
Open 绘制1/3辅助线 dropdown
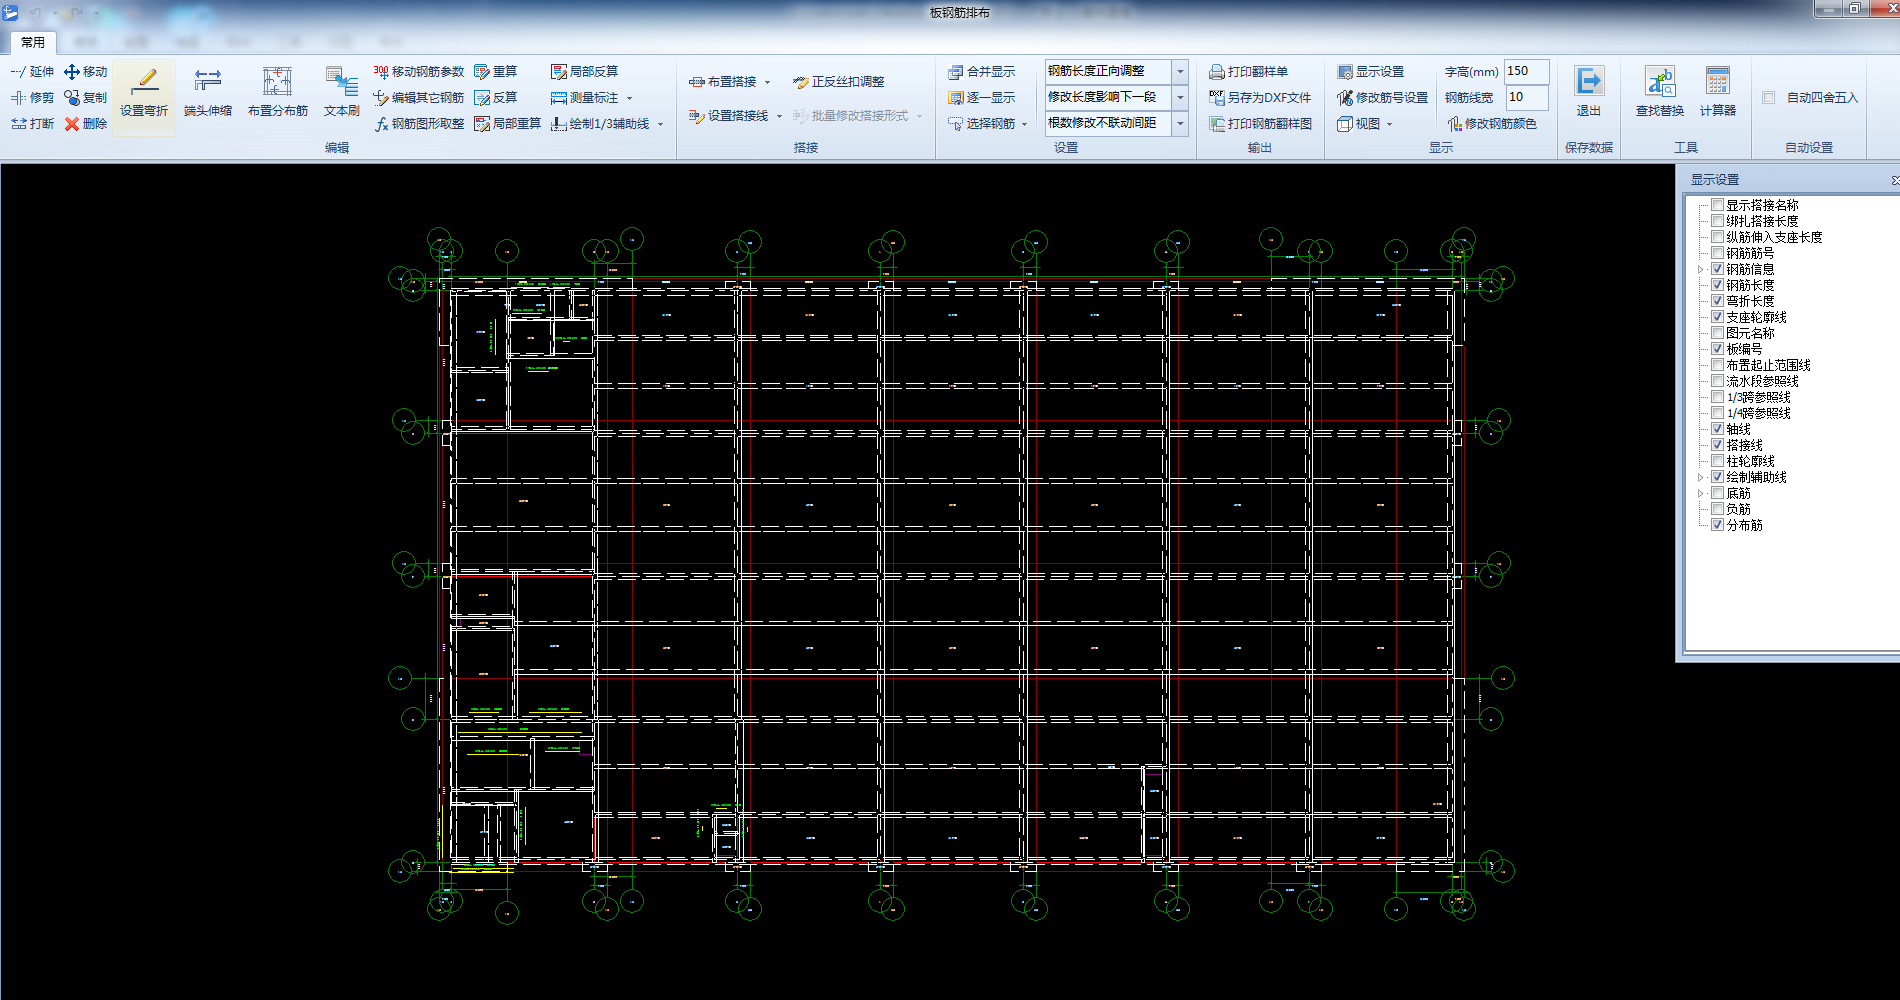660,124
